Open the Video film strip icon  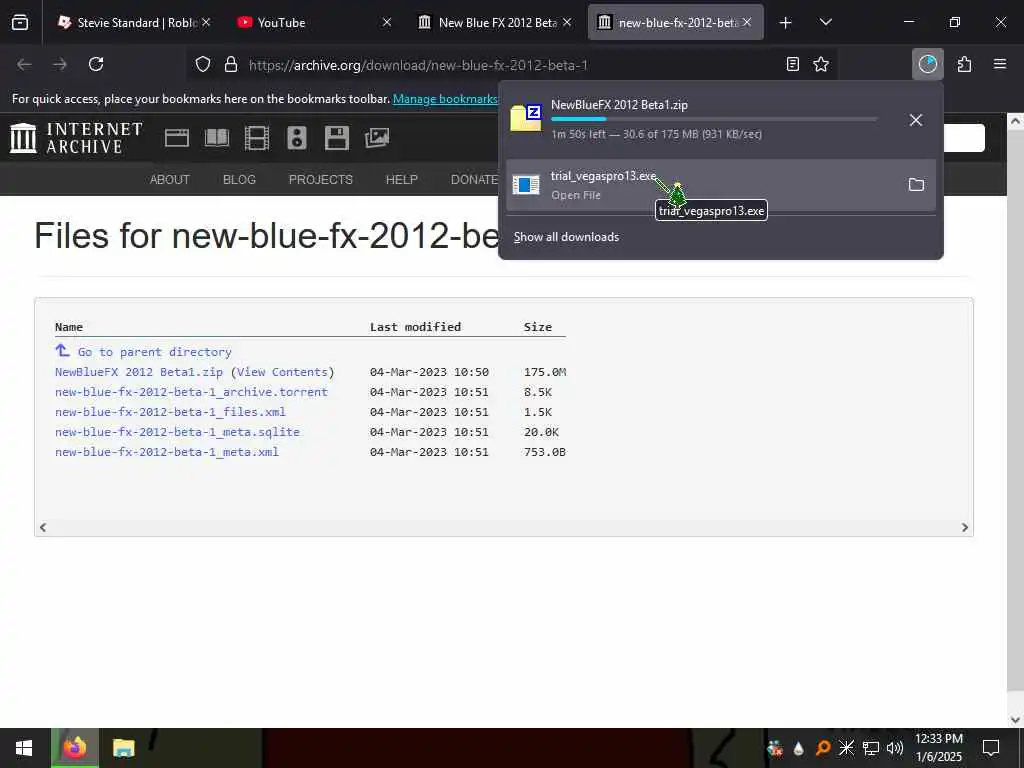257,138
